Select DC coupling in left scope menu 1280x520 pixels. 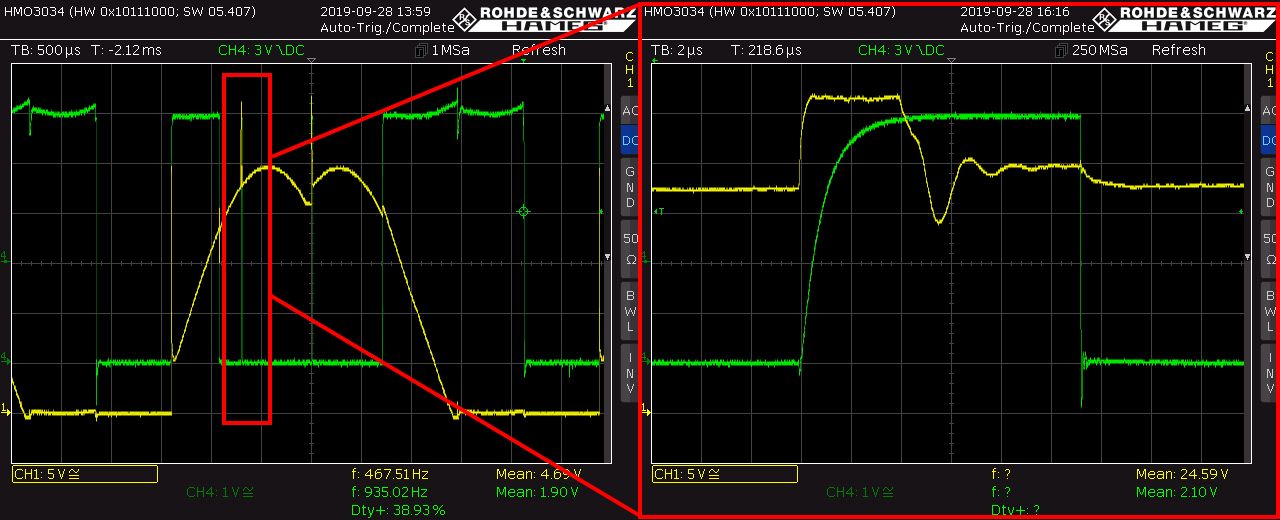tap(629, 141)
